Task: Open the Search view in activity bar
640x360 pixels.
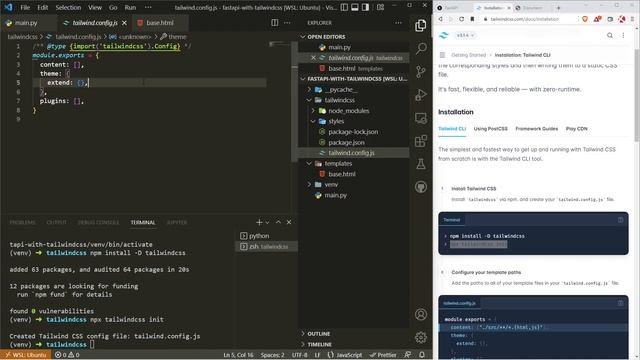Action: coord(421,48)
